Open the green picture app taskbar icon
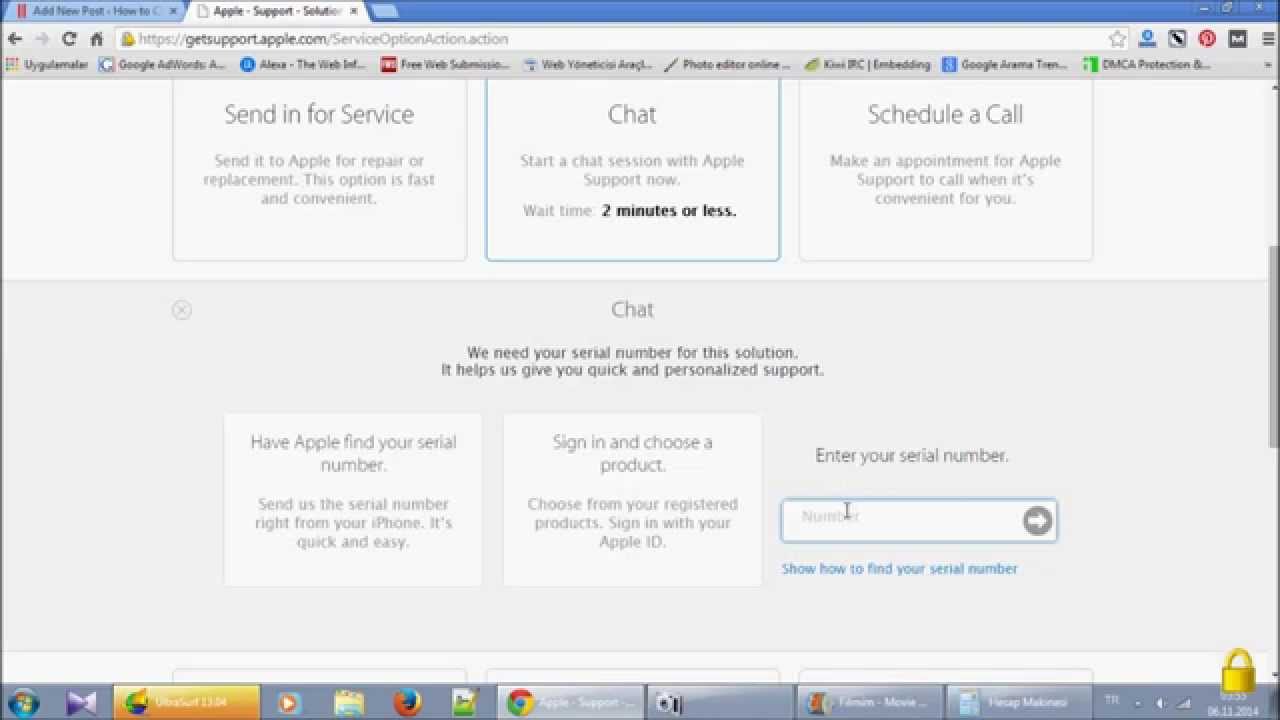The height and width of the screenshot is (720, 1280). pyautogui.click(x=465, y=703)
